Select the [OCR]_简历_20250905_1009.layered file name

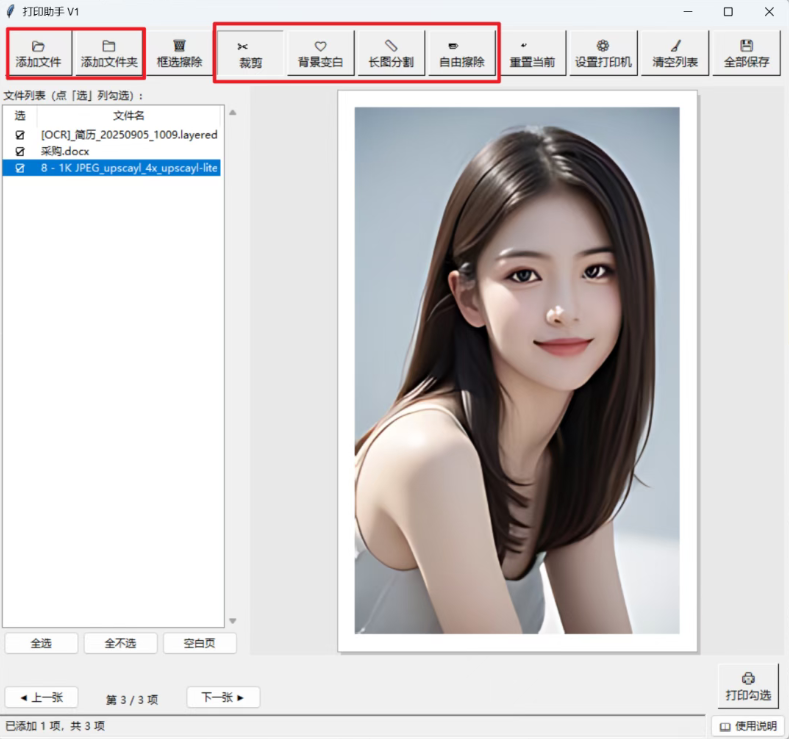[x=129, y=135]
